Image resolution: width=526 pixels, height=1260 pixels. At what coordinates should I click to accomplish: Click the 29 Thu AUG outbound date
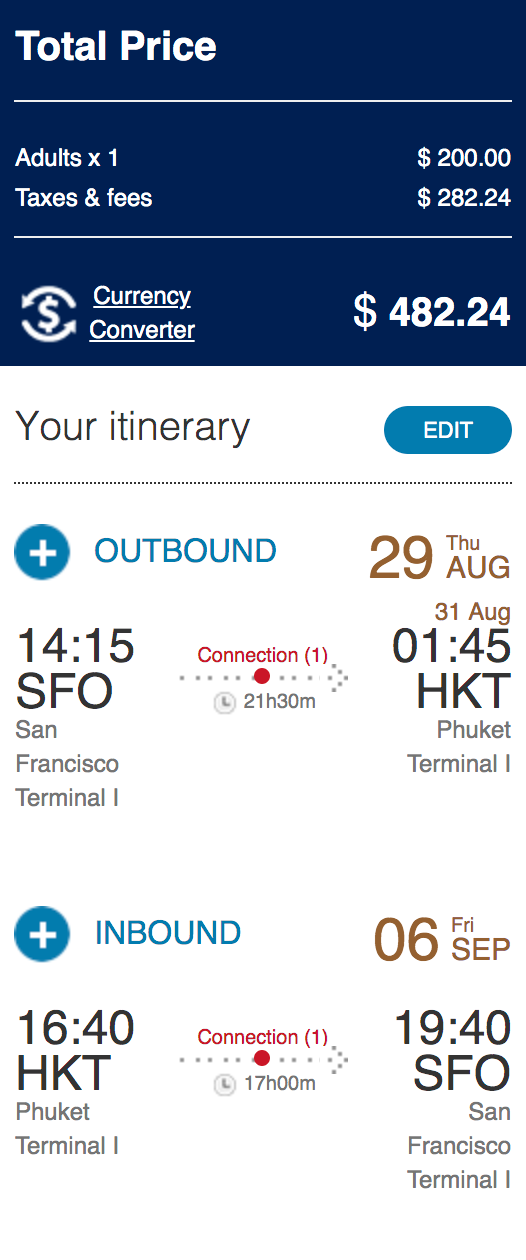pos(440,558)
